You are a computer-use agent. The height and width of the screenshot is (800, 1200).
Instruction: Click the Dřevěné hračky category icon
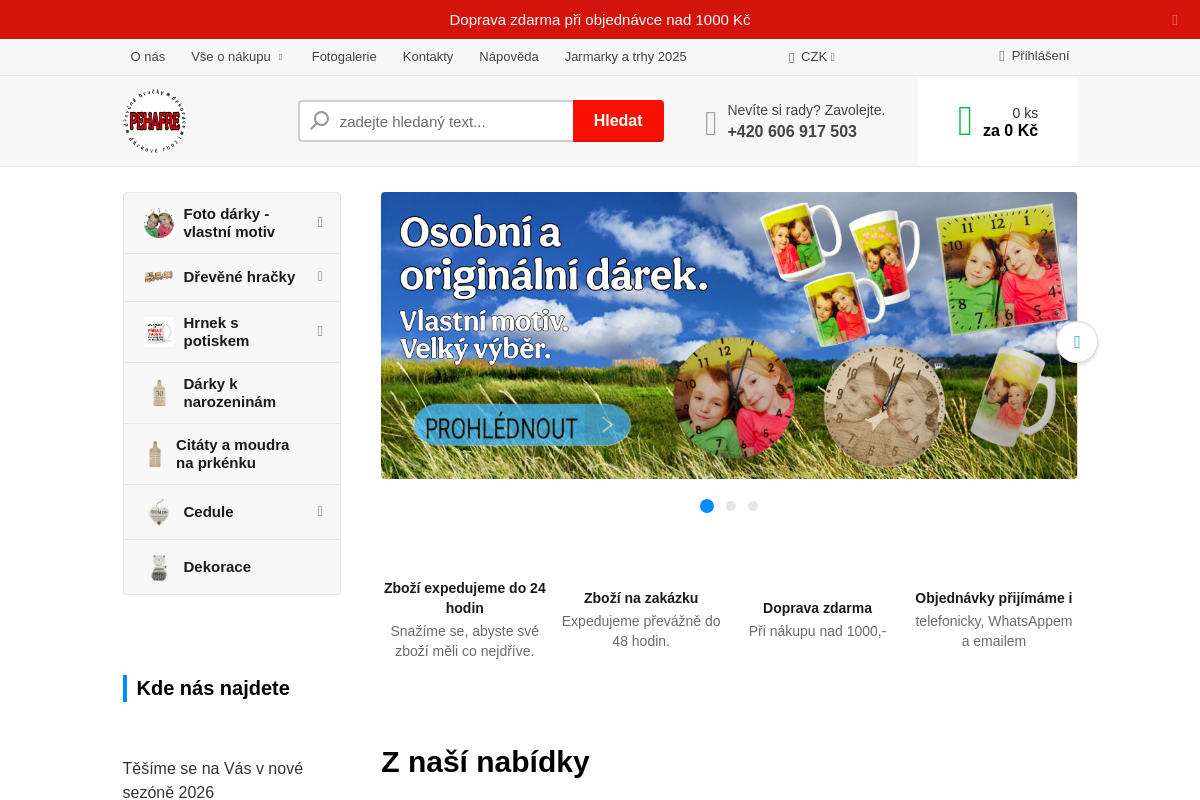(x=158, y=277)
